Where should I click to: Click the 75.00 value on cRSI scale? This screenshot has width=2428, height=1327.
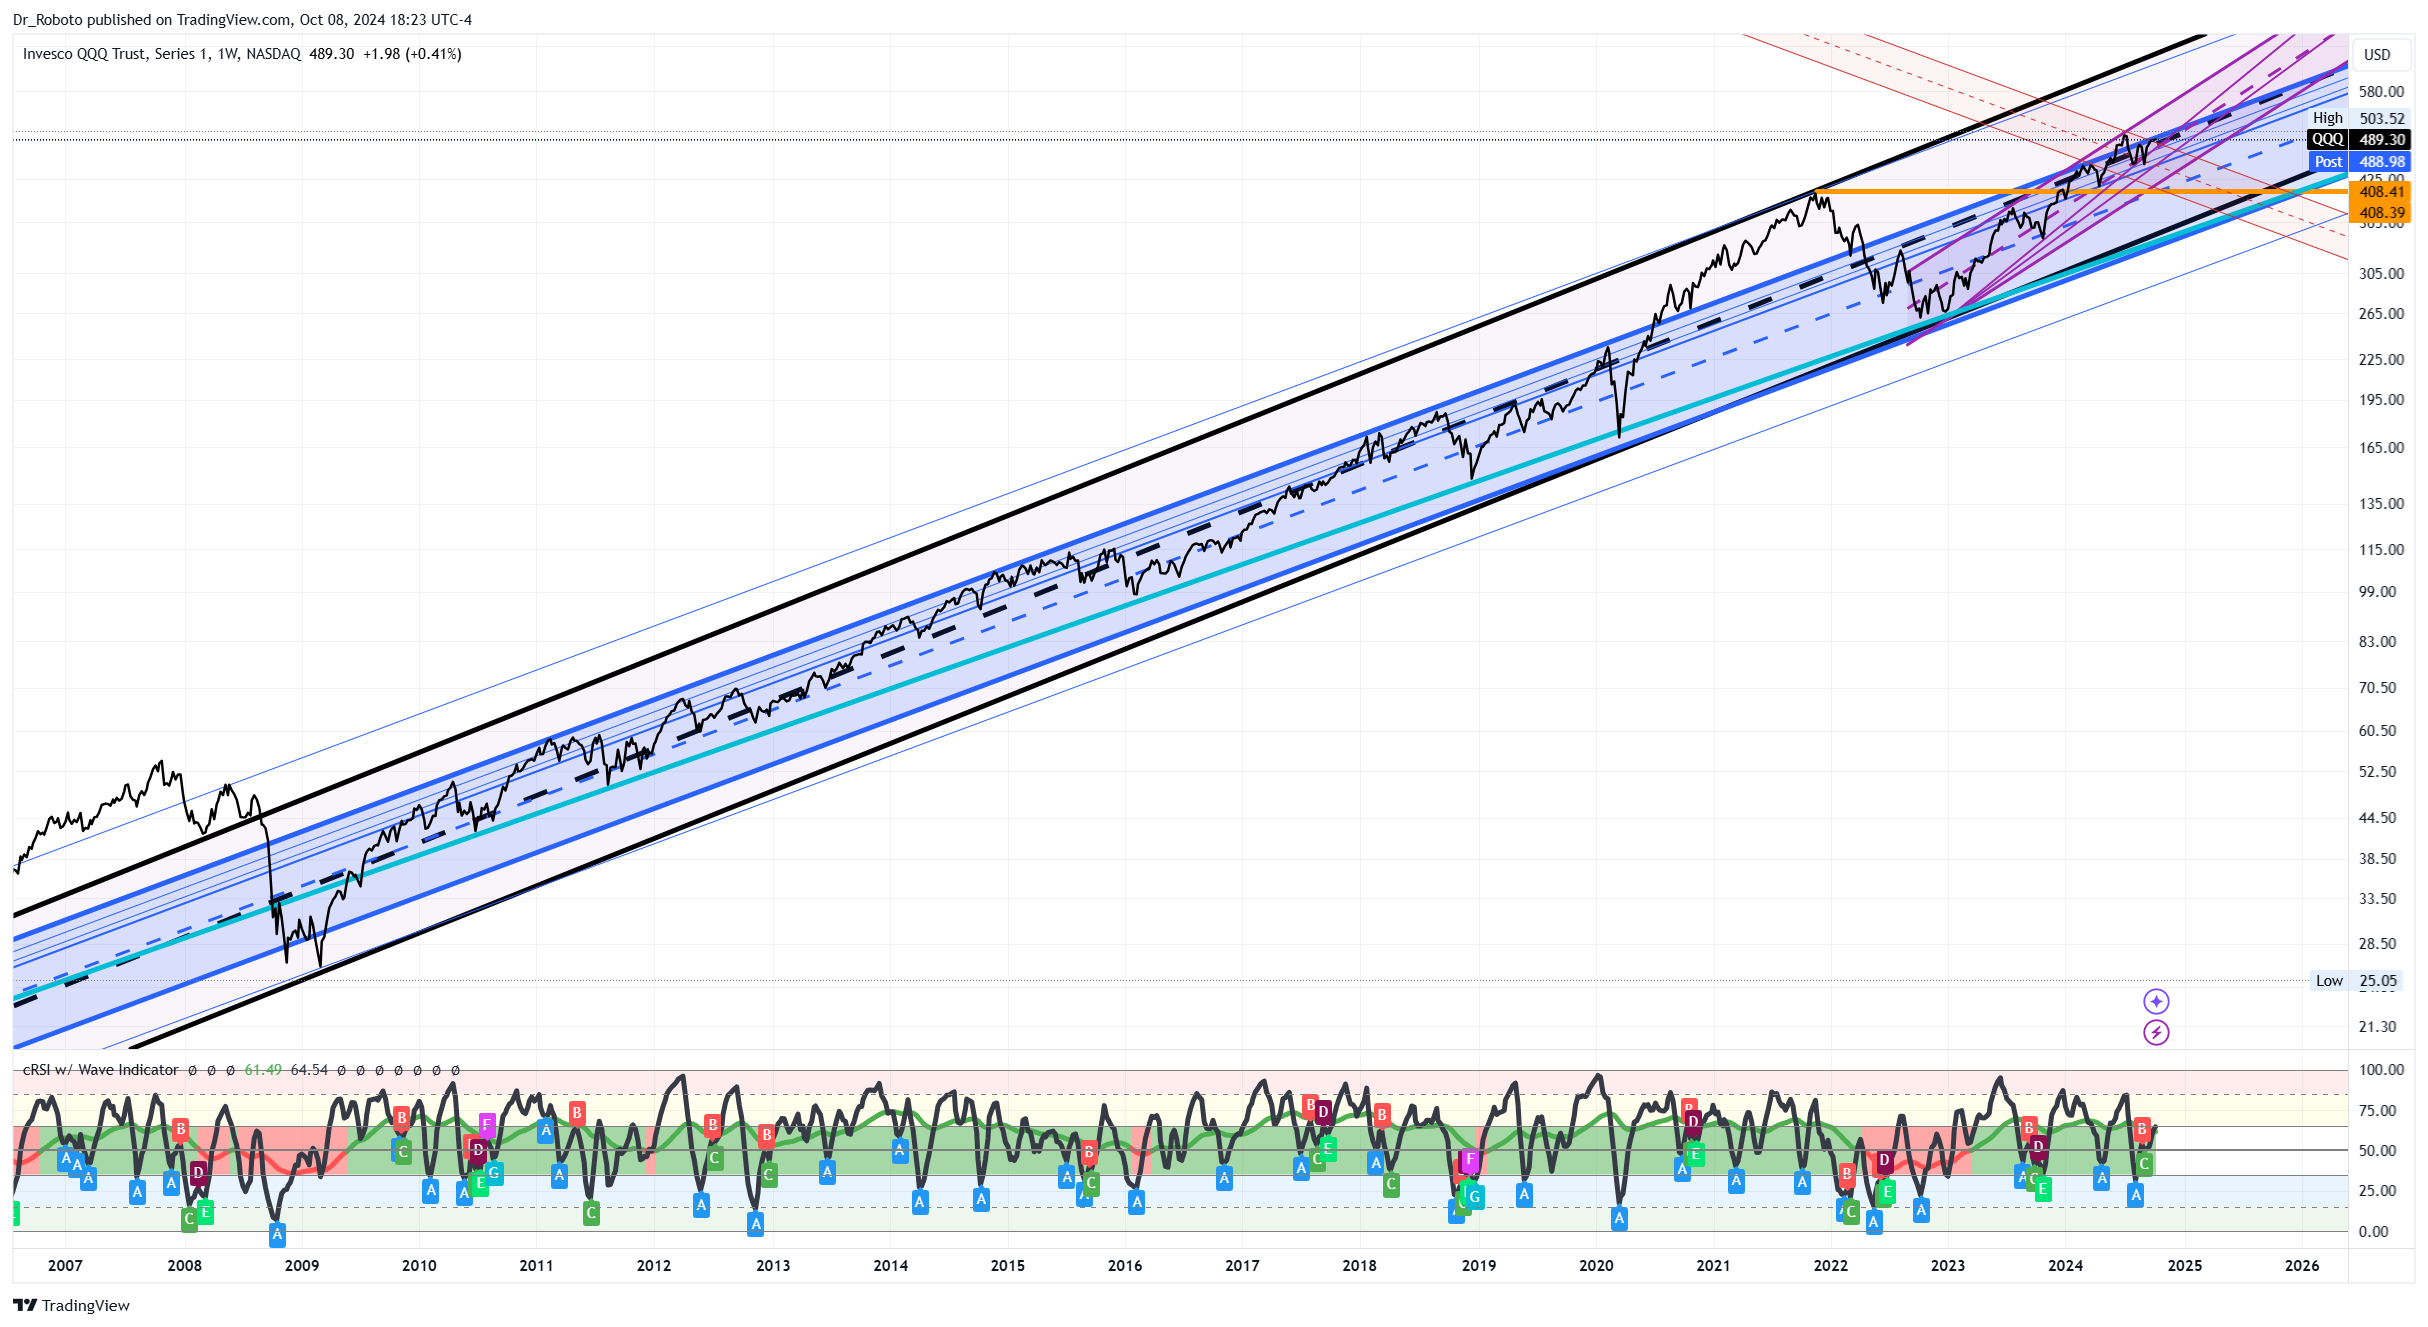[x=2378, y=1111]
